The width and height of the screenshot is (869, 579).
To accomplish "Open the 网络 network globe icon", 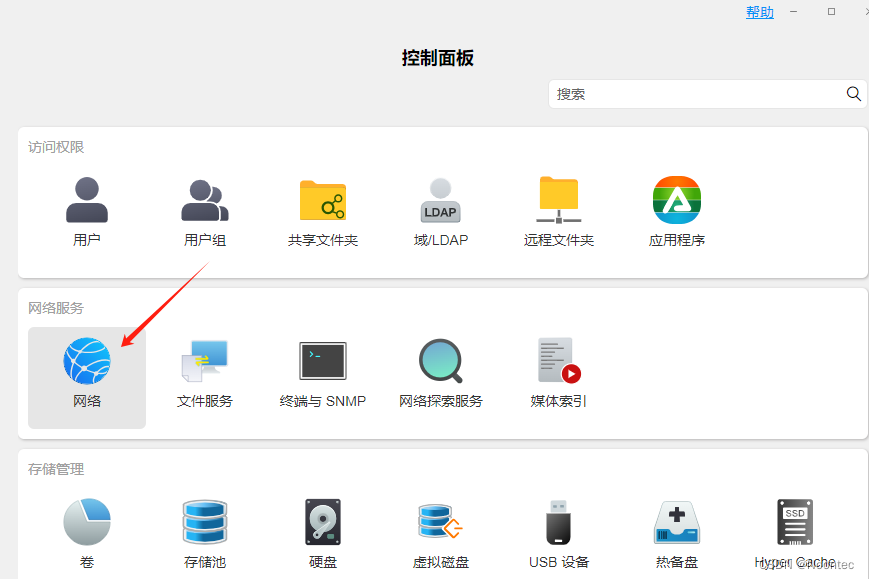I will (87, 361).
